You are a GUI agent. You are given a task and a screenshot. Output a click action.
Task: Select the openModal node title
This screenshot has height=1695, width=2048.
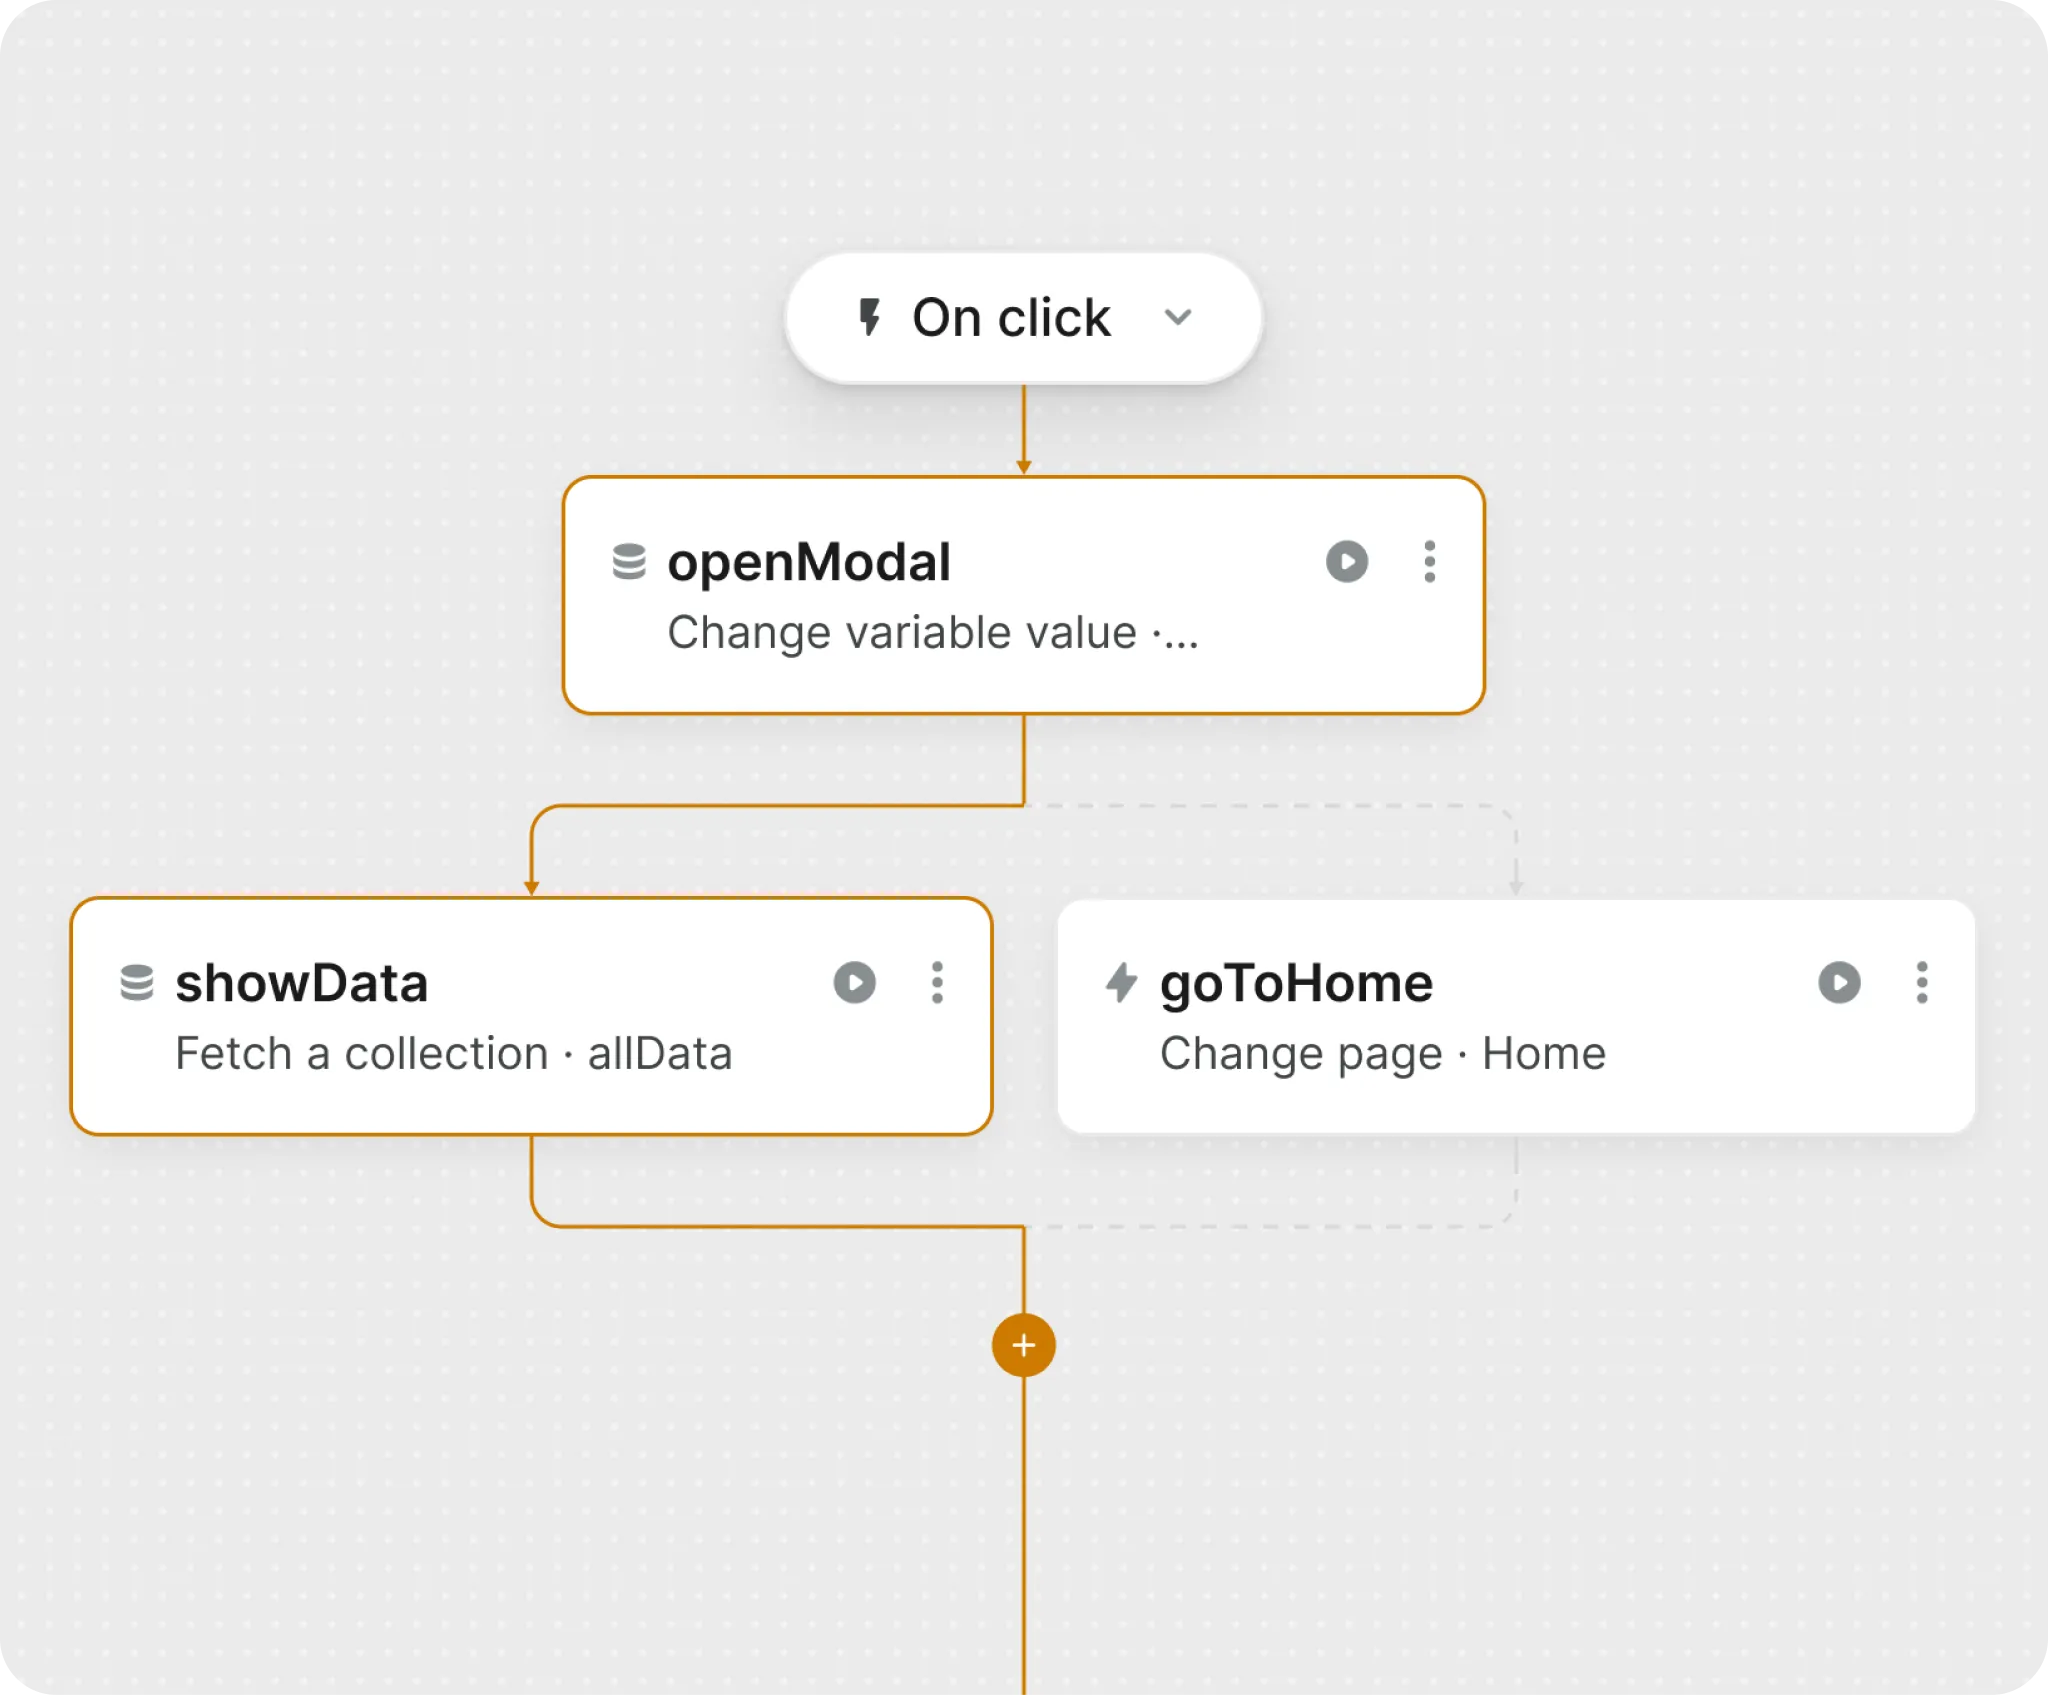[x=809, y=562]
